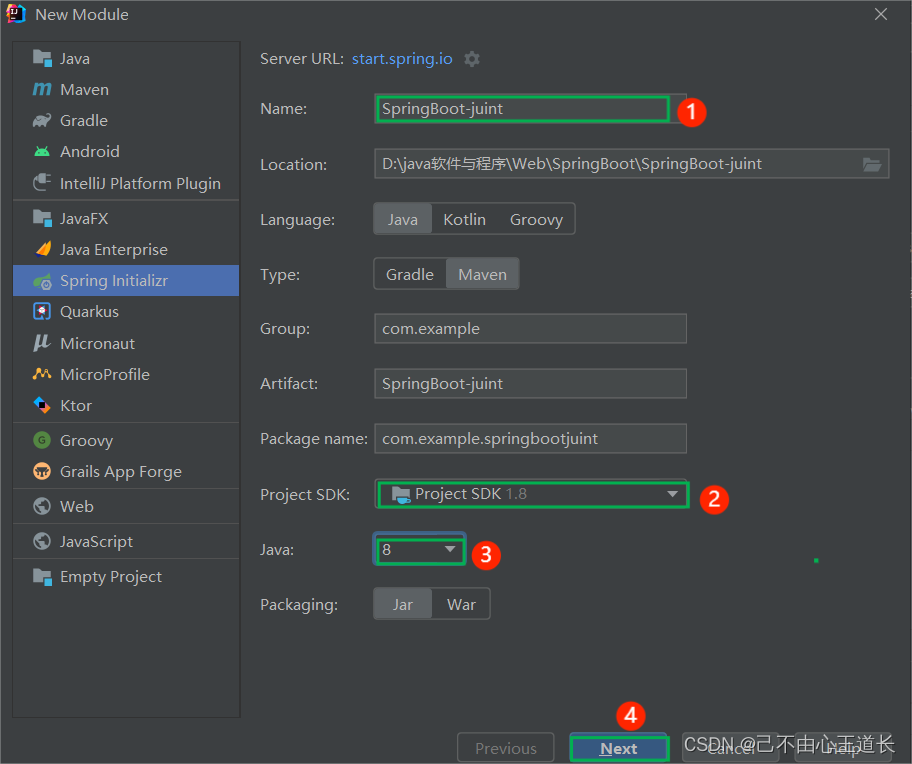This screenshot has width=912, height=764.
Task: Set packaging to Jar
Action: [402, 605]
